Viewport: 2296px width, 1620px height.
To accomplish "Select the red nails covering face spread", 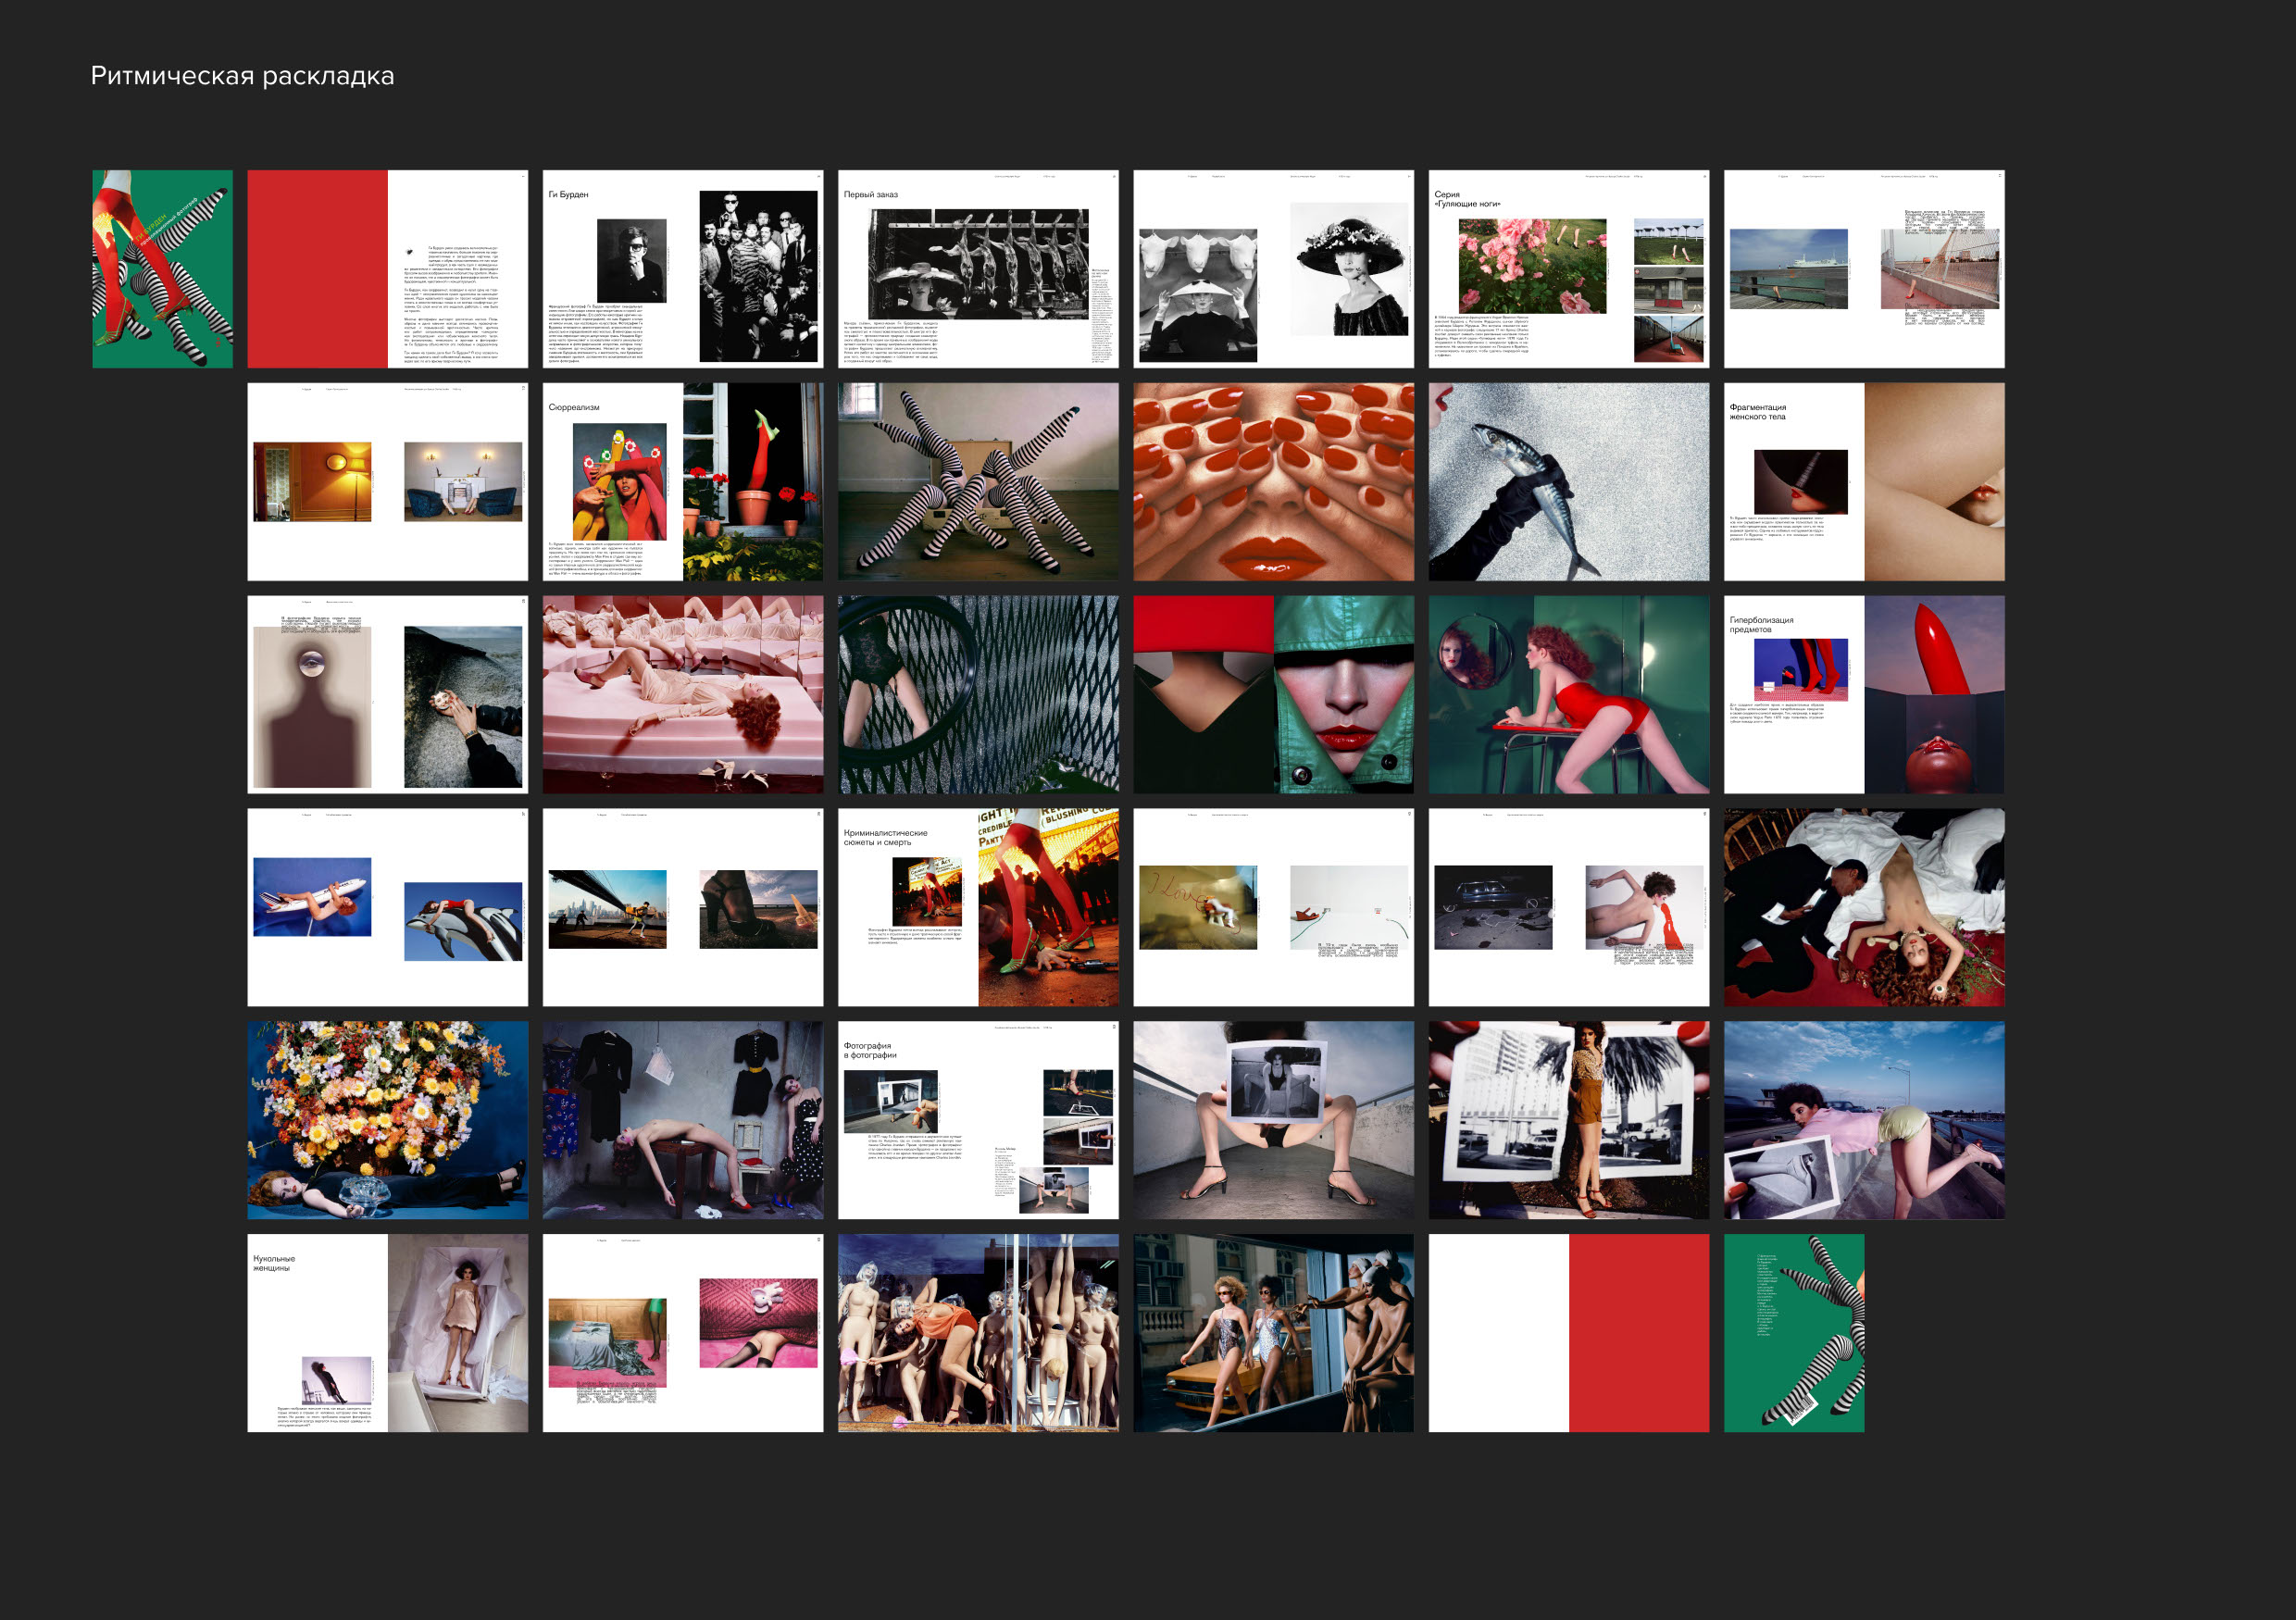I will coord(1273,481).
